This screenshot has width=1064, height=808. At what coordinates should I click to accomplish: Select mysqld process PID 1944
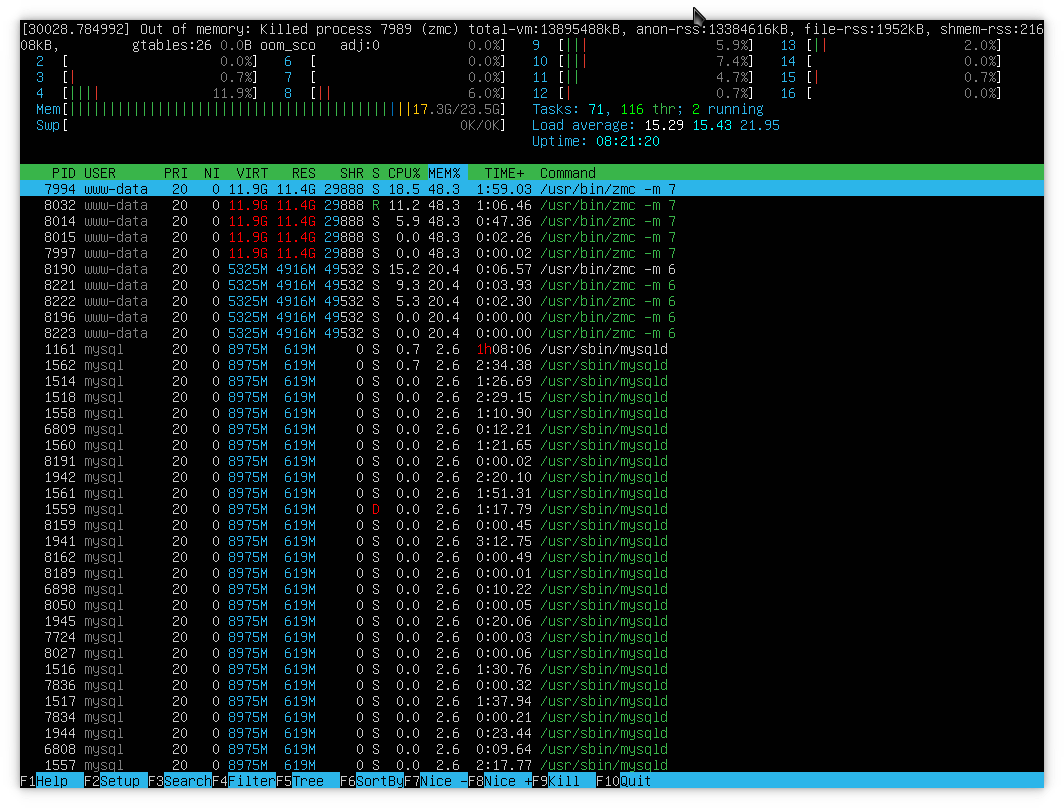(532, 733)
